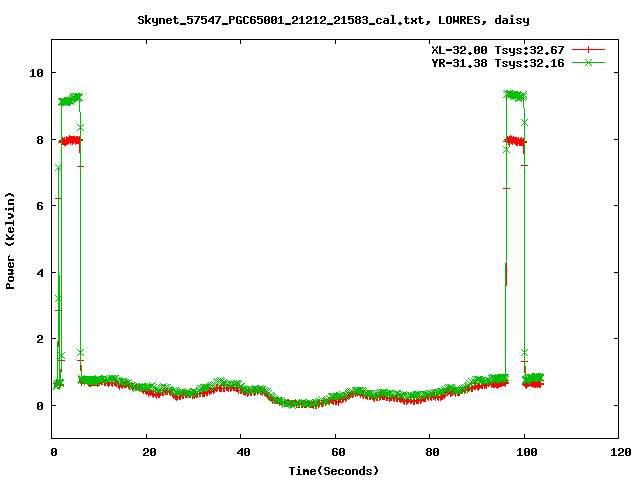Click the x-axis tick label 20
Screen dimensions: 640x480
pos(149,452)
